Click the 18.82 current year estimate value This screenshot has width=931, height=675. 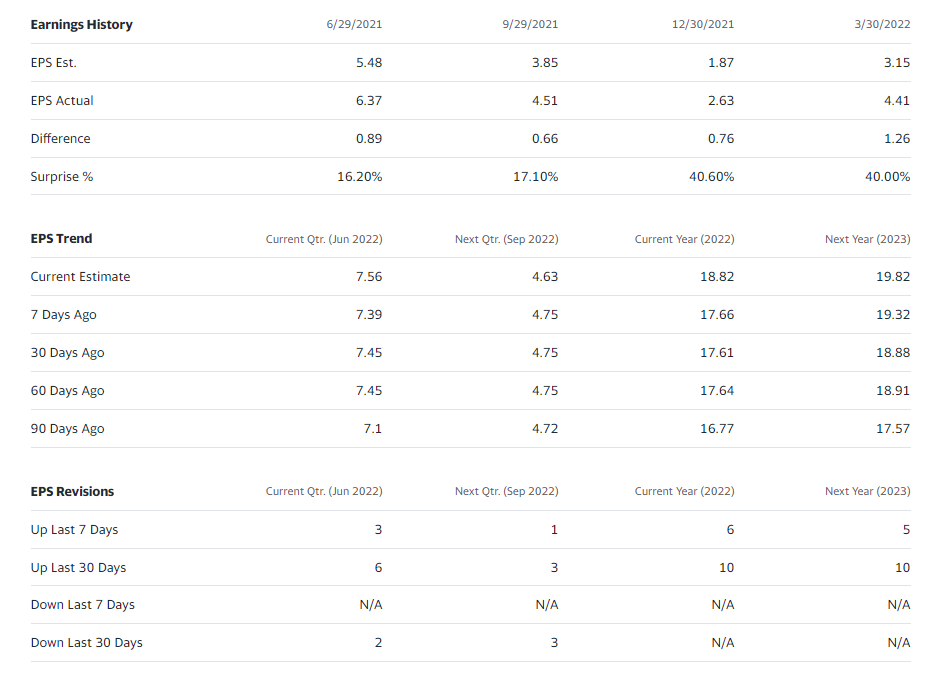click(x=717, y=276)
